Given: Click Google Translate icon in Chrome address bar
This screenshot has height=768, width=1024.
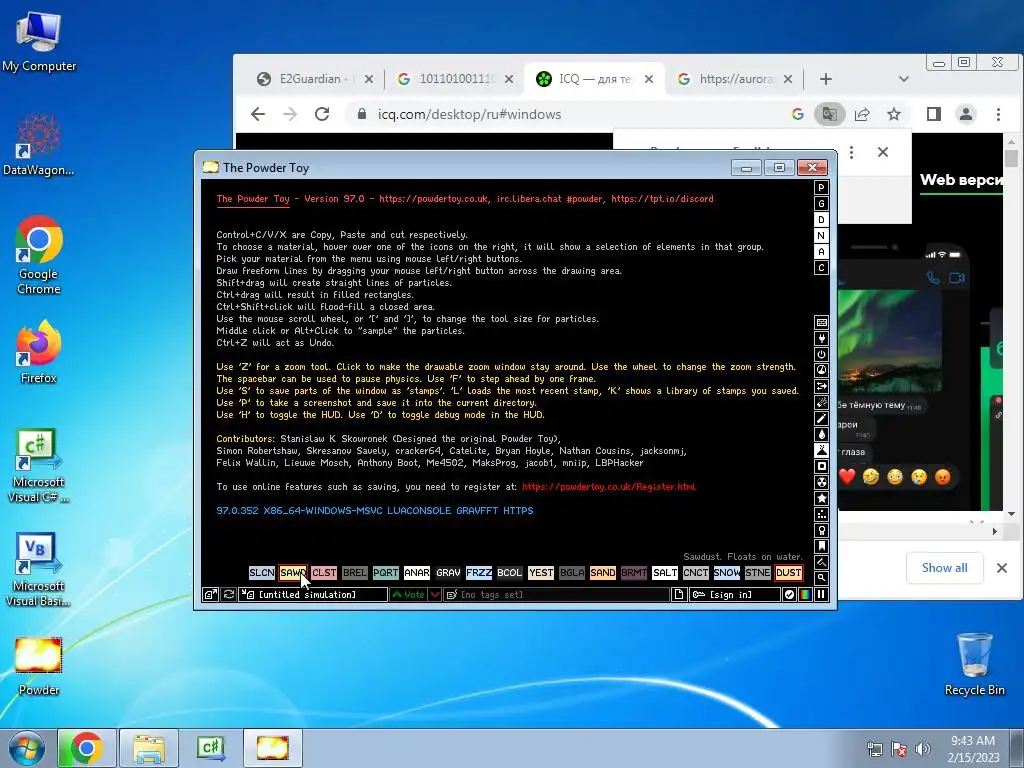Looking at the screenshot, I should [829, 114].
